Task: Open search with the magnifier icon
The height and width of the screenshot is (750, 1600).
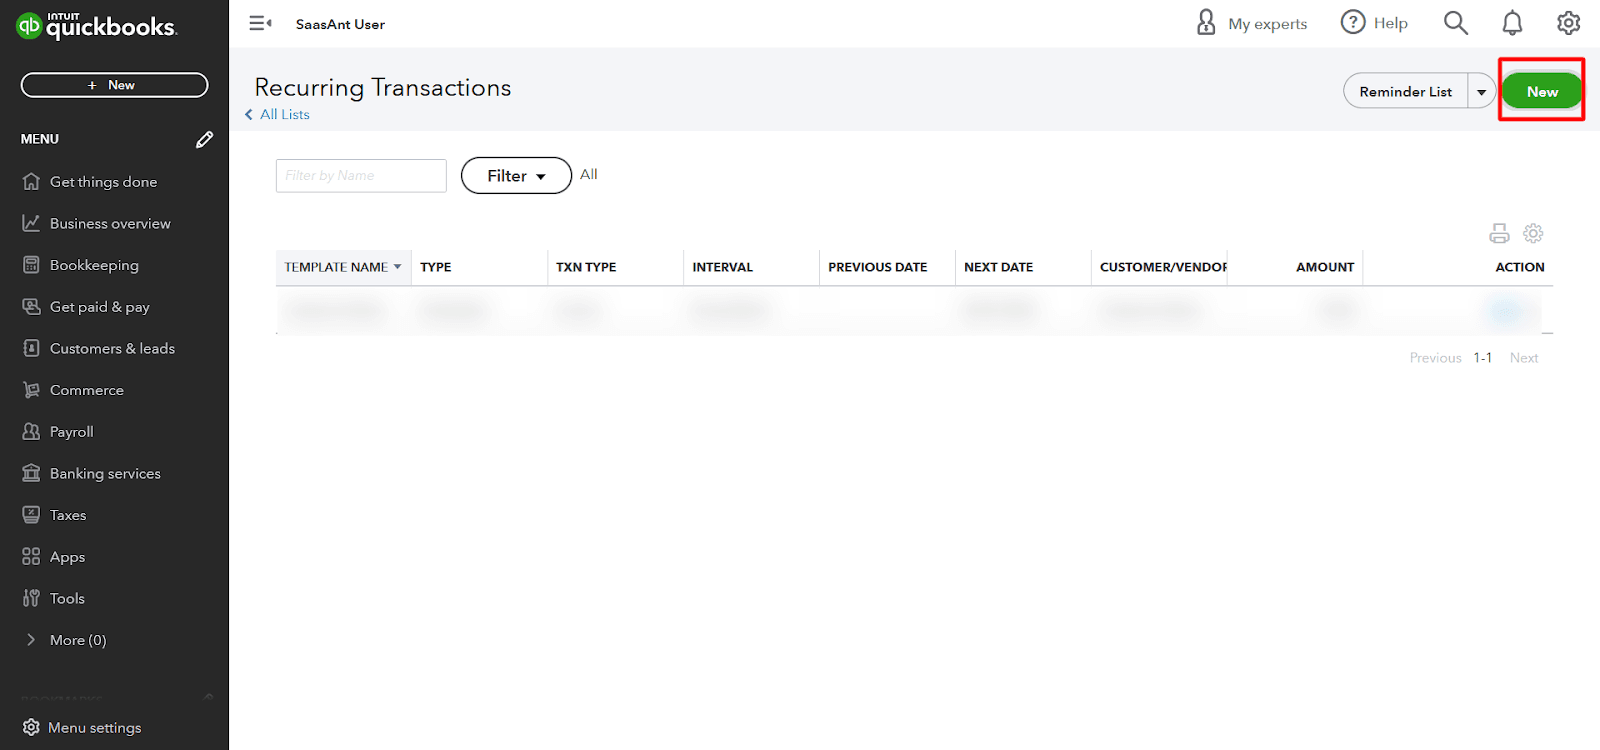Action: coord(1456,23)
